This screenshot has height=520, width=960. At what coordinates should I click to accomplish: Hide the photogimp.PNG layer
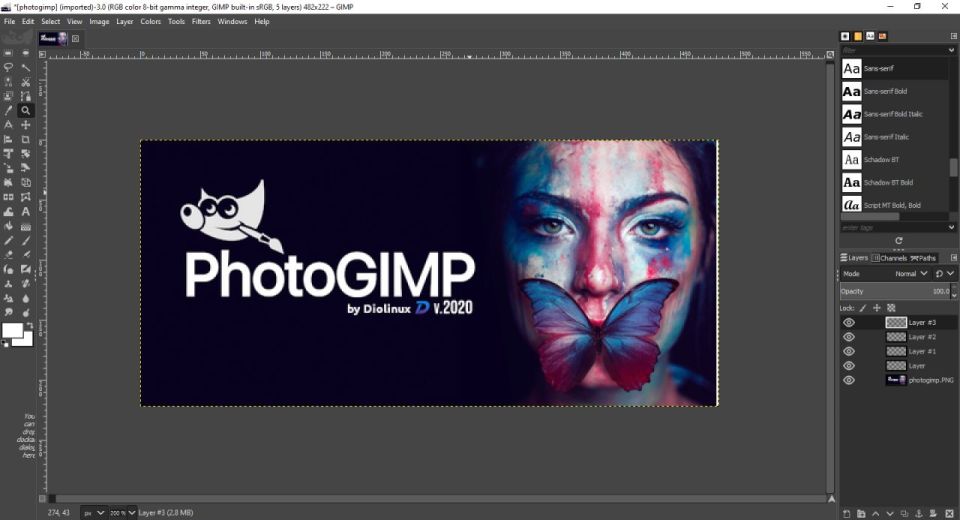pyautogui.click(x=849, y=380)
